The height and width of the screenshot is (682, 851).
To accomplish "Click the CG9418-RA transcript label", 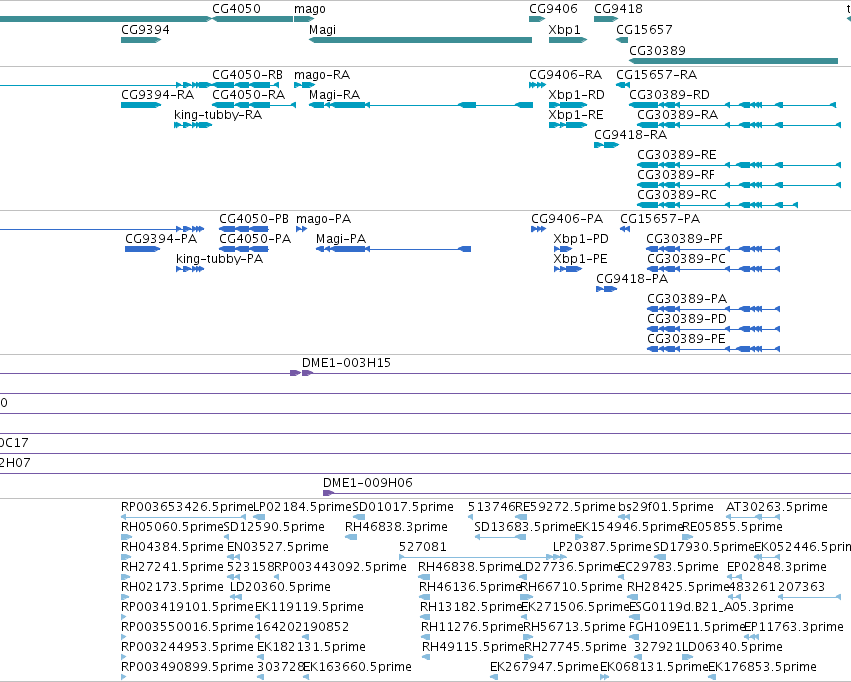I will point(631,135).
